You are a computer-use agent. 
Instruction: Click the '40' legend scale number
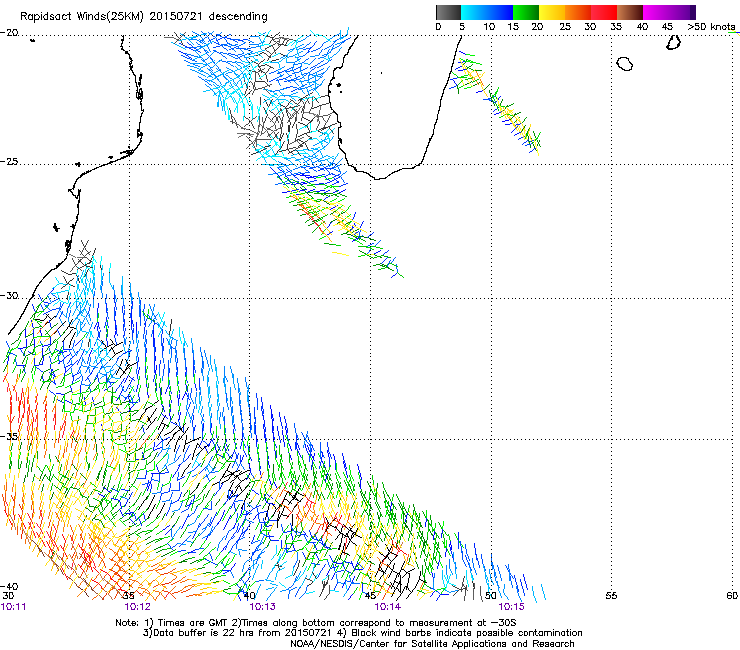[643, 27]
